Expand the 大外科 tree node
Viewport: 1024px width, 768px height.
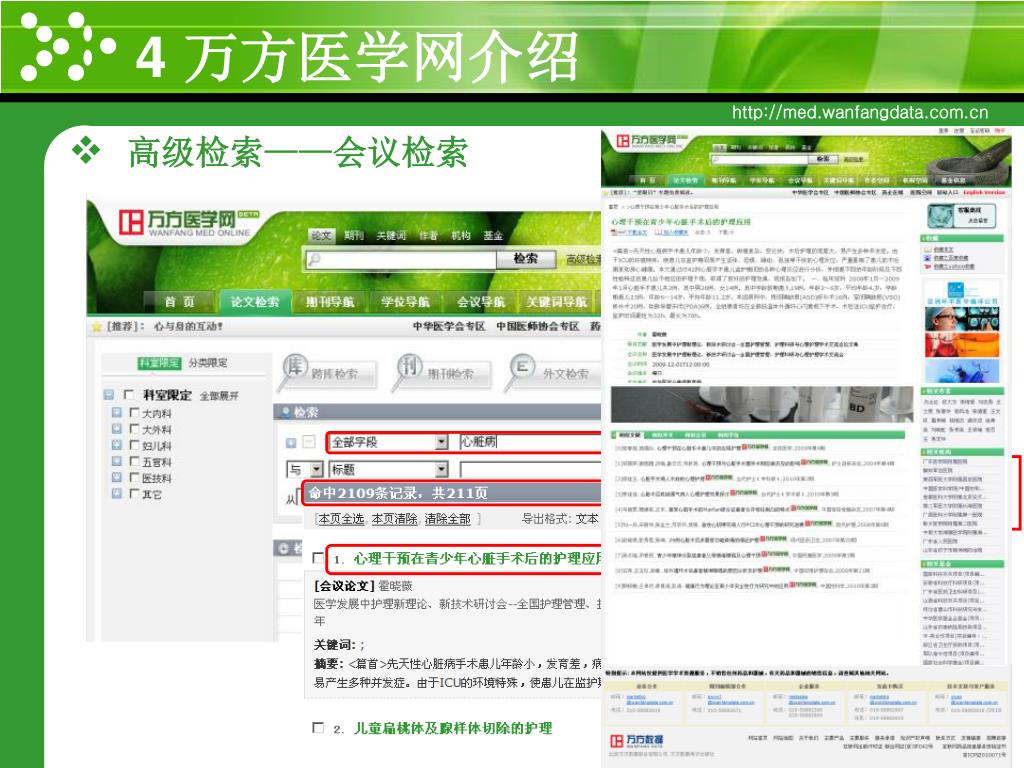click(117, 429)
